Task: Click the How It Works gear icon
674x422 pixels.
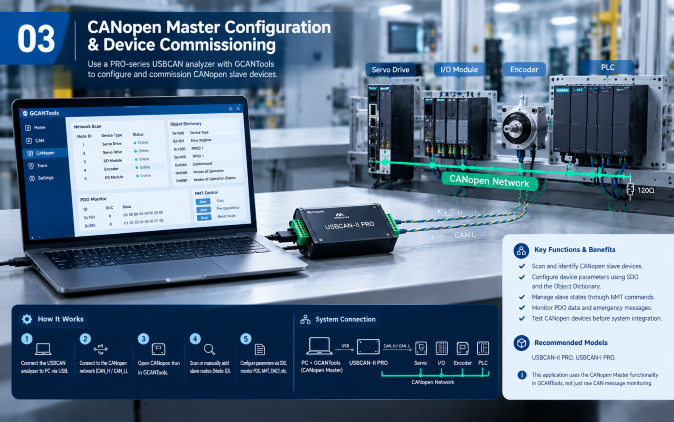Action: [x=27, y=319]
